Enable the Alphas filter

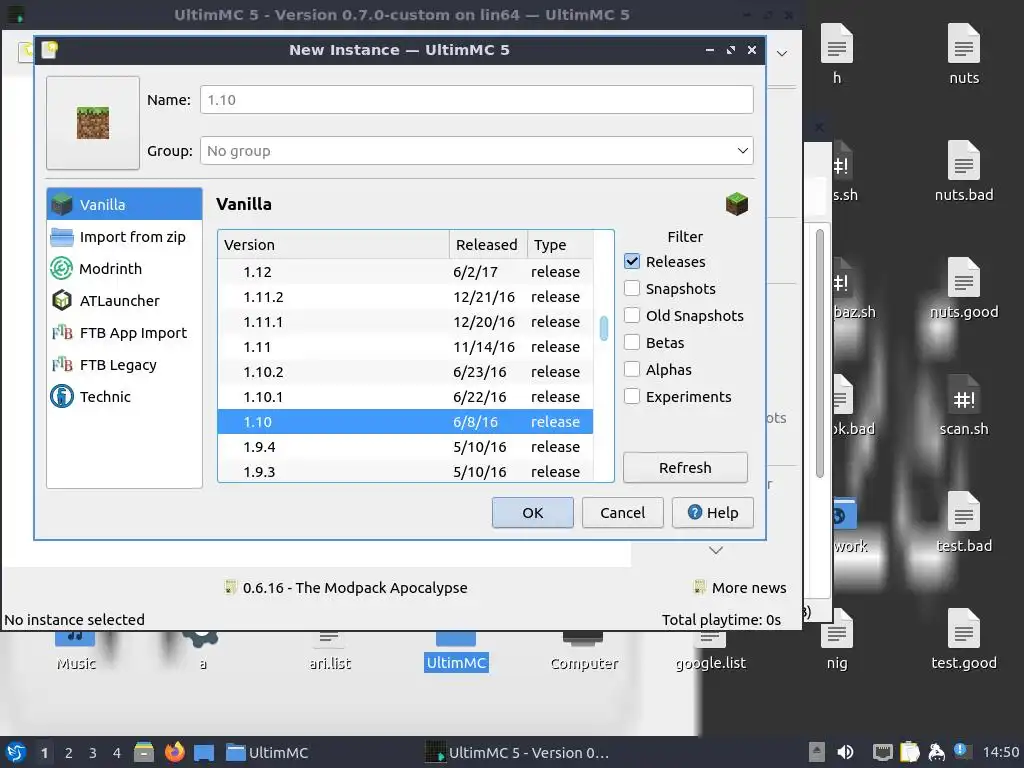632,369
